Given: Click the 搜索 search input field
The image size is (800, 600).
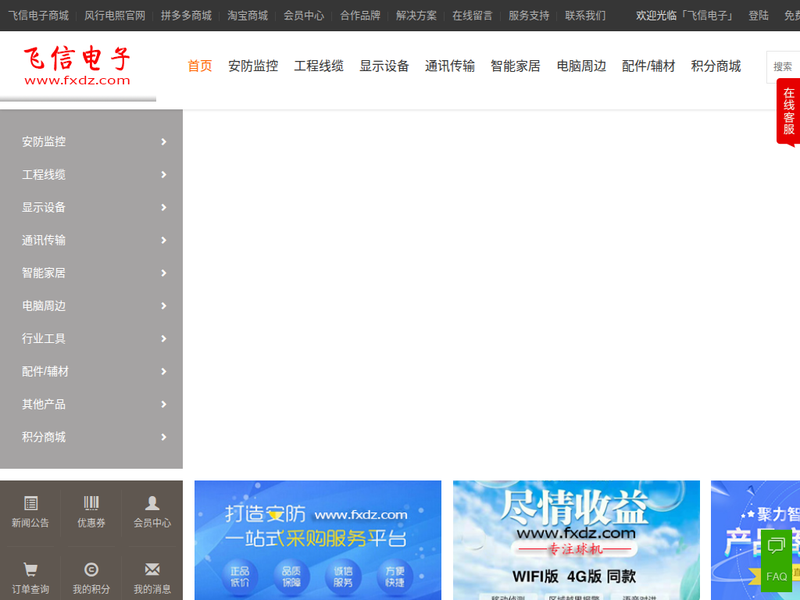Looking at the screenshot, I should [x=784, y=67].
